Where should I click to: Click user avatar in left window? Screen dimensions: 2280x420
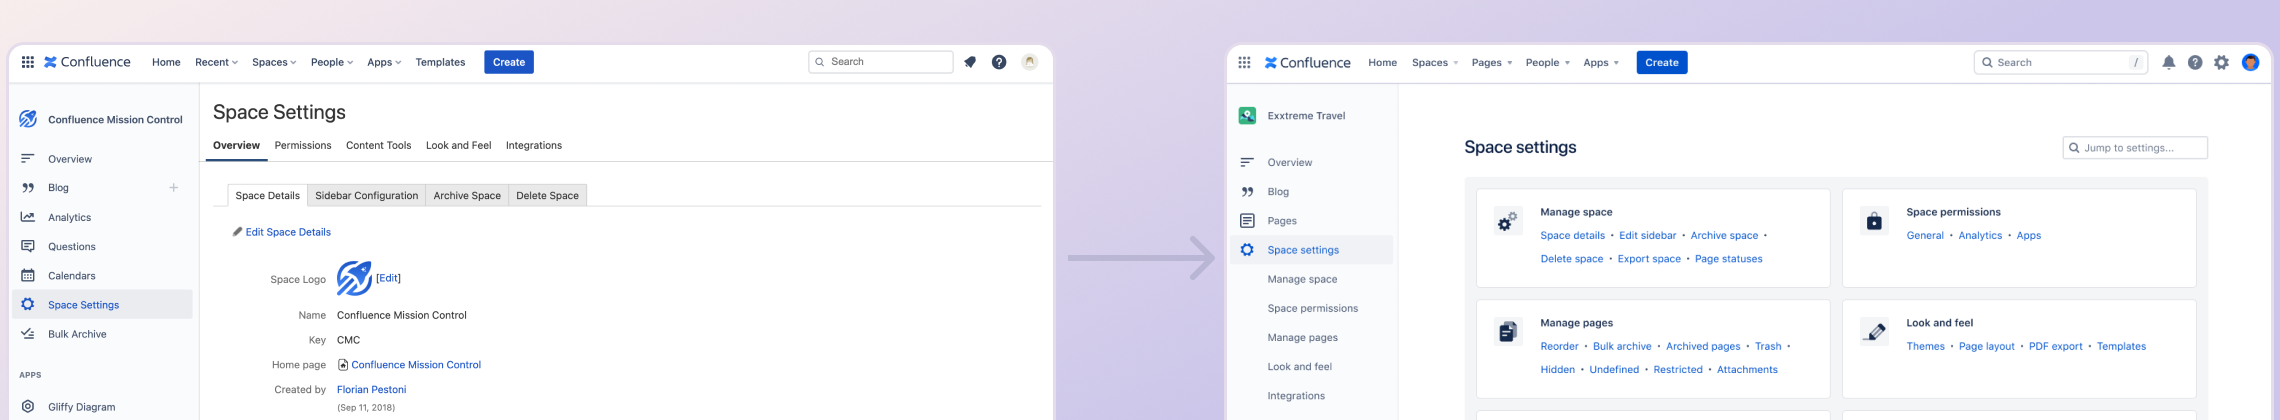pyautogui.click(x=1029, y=62)
